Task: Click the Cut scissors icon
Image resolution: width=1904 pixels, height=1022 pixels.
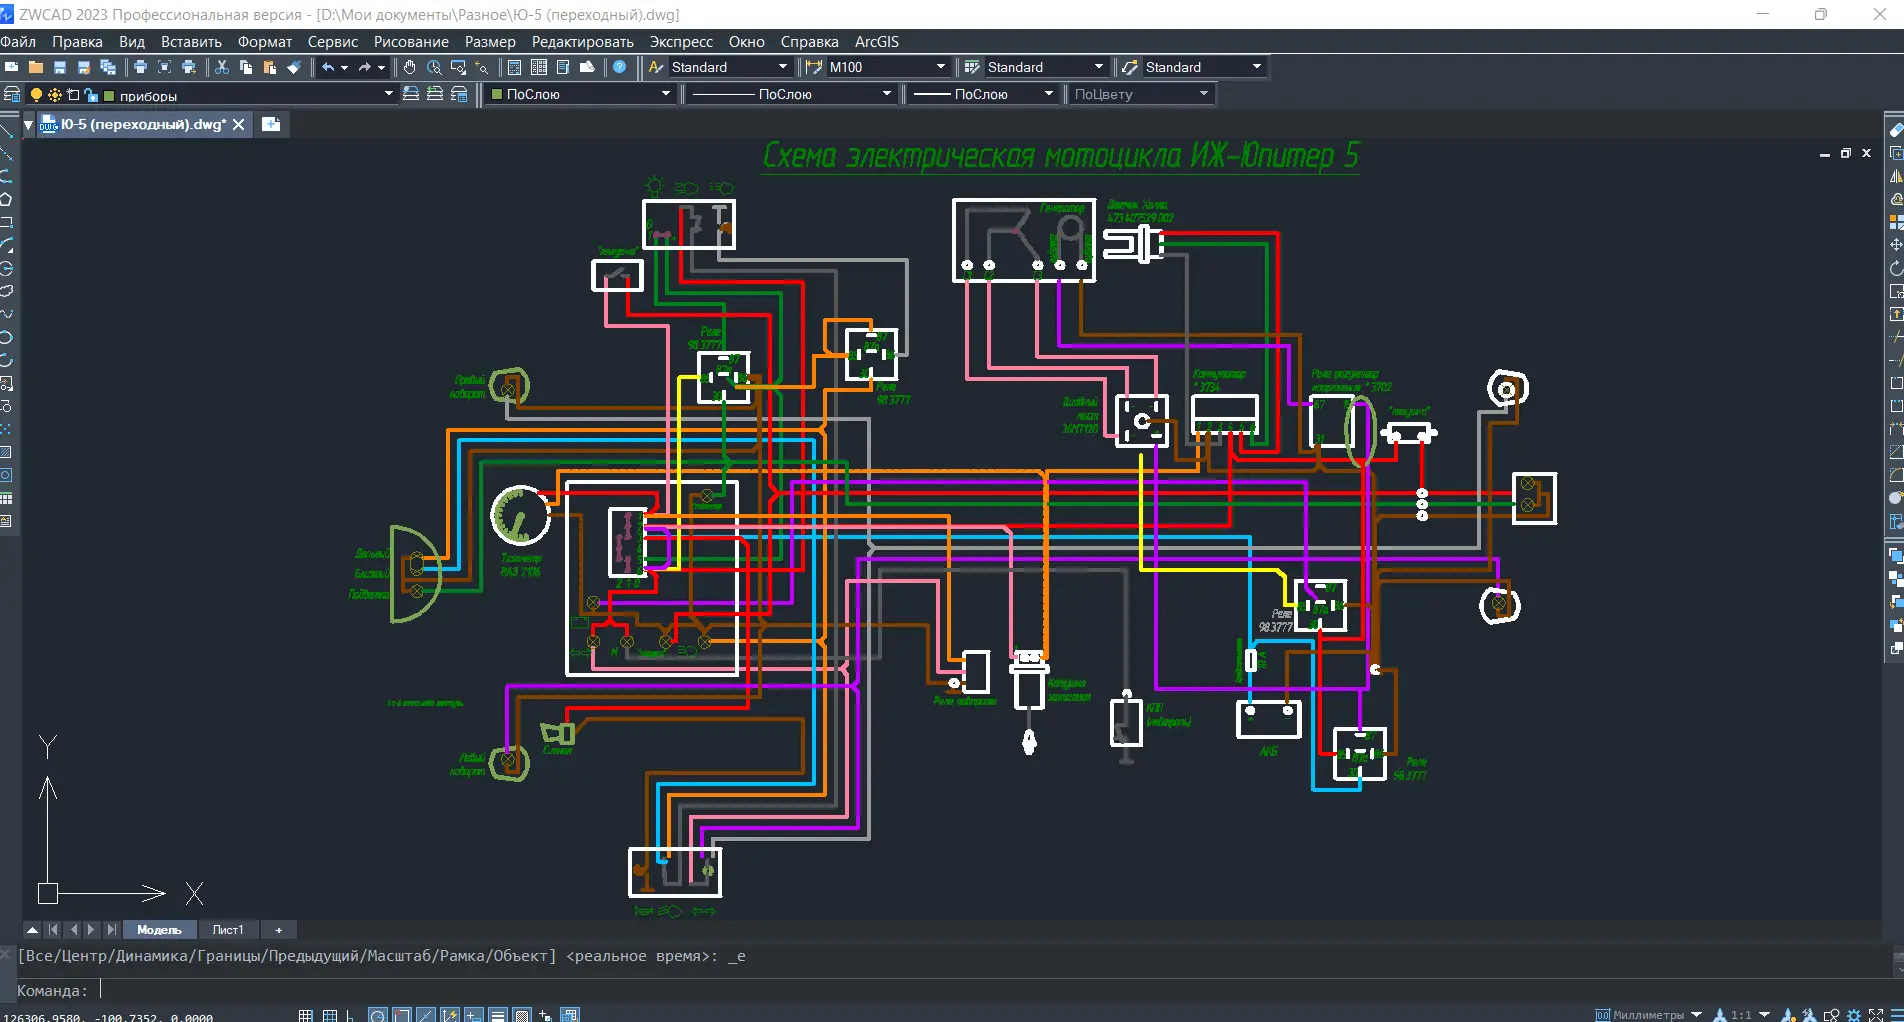Action: pos(222,67)
